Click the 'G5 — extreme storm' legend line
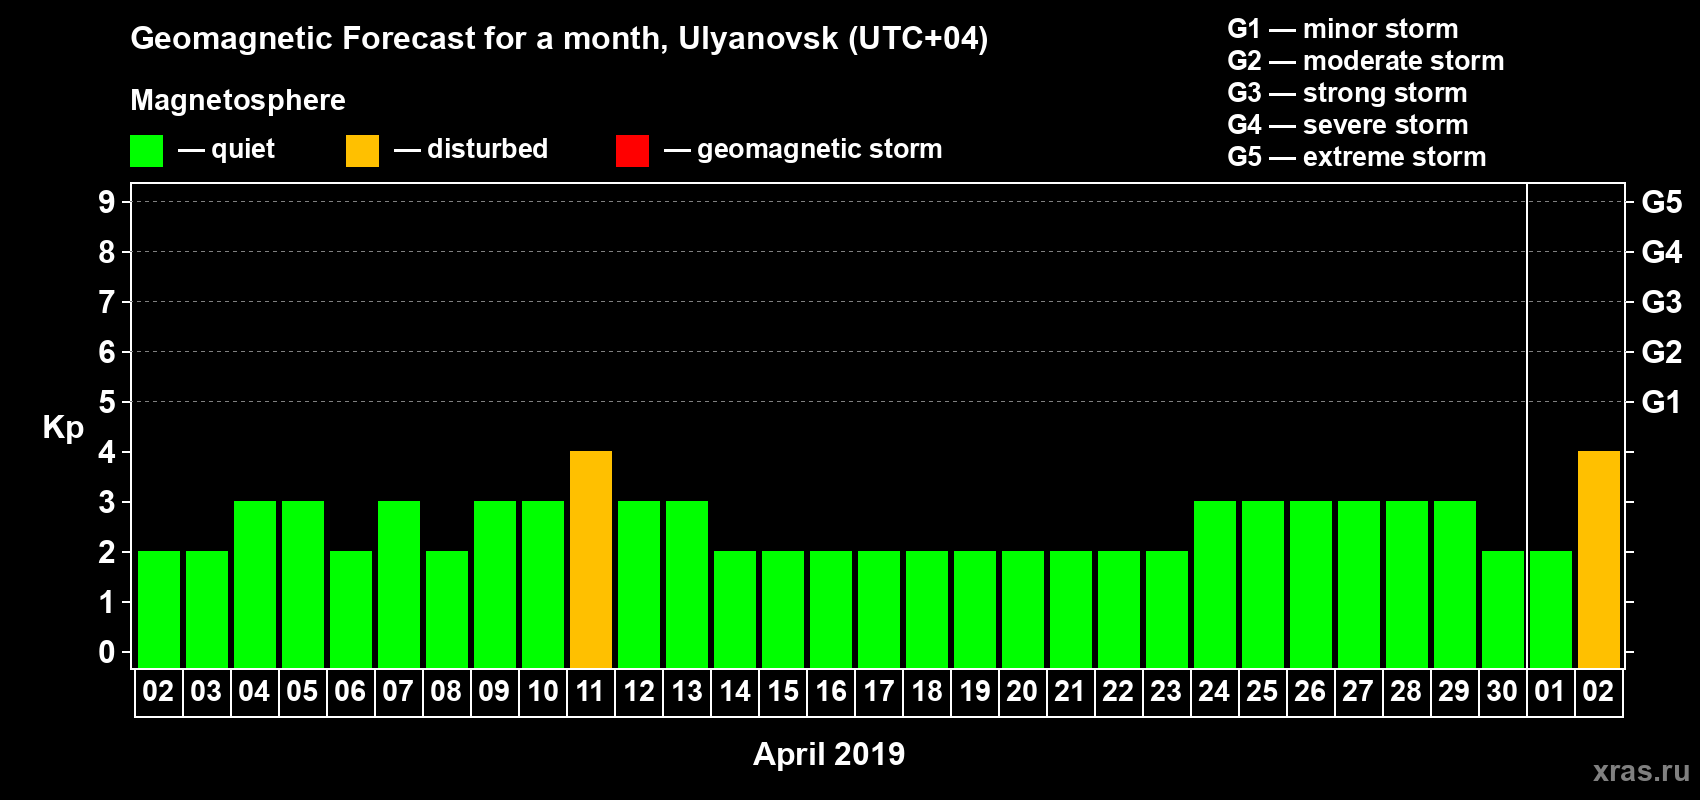Screen dimensions: 1700x800 (1357, 157)
